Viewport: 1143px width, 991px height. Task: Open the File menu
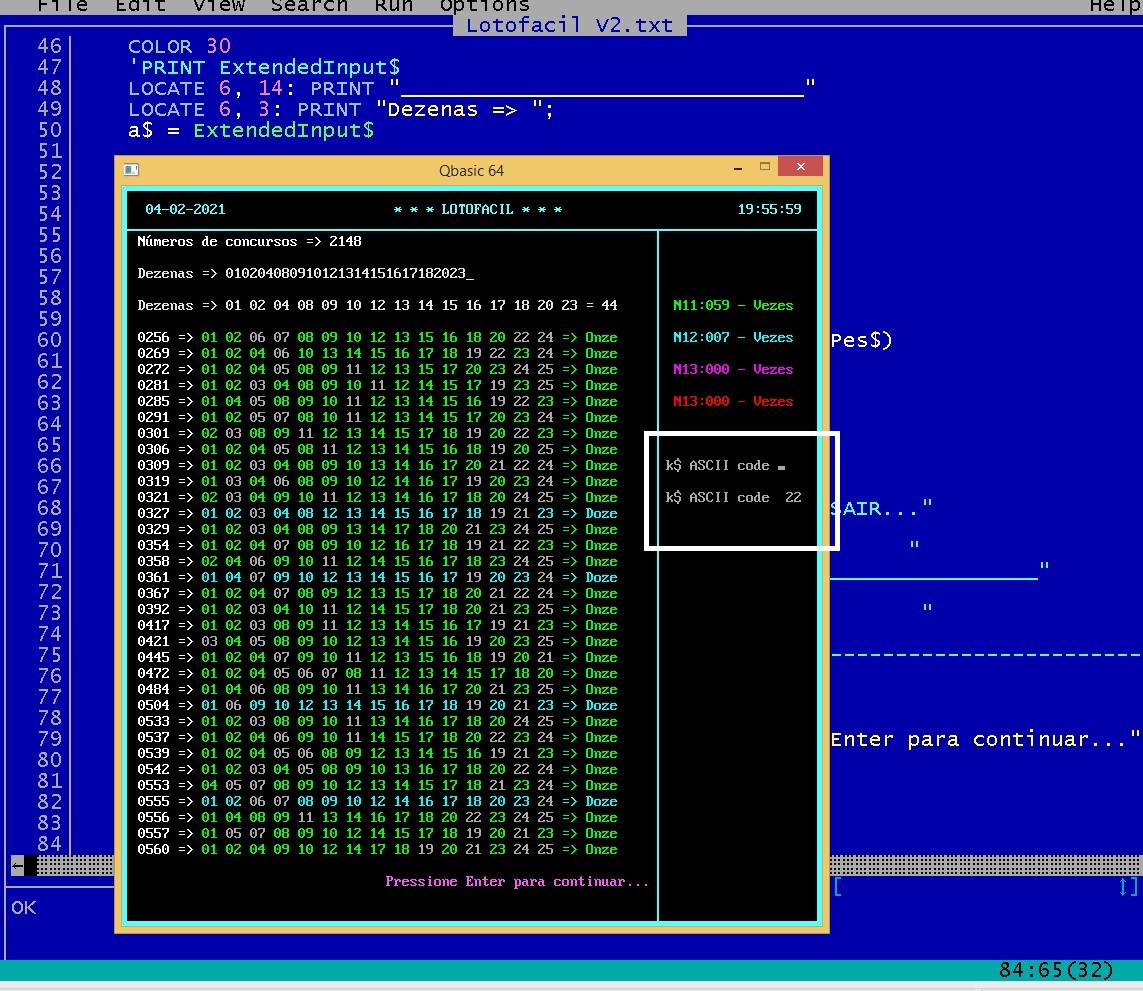[62, 6]
